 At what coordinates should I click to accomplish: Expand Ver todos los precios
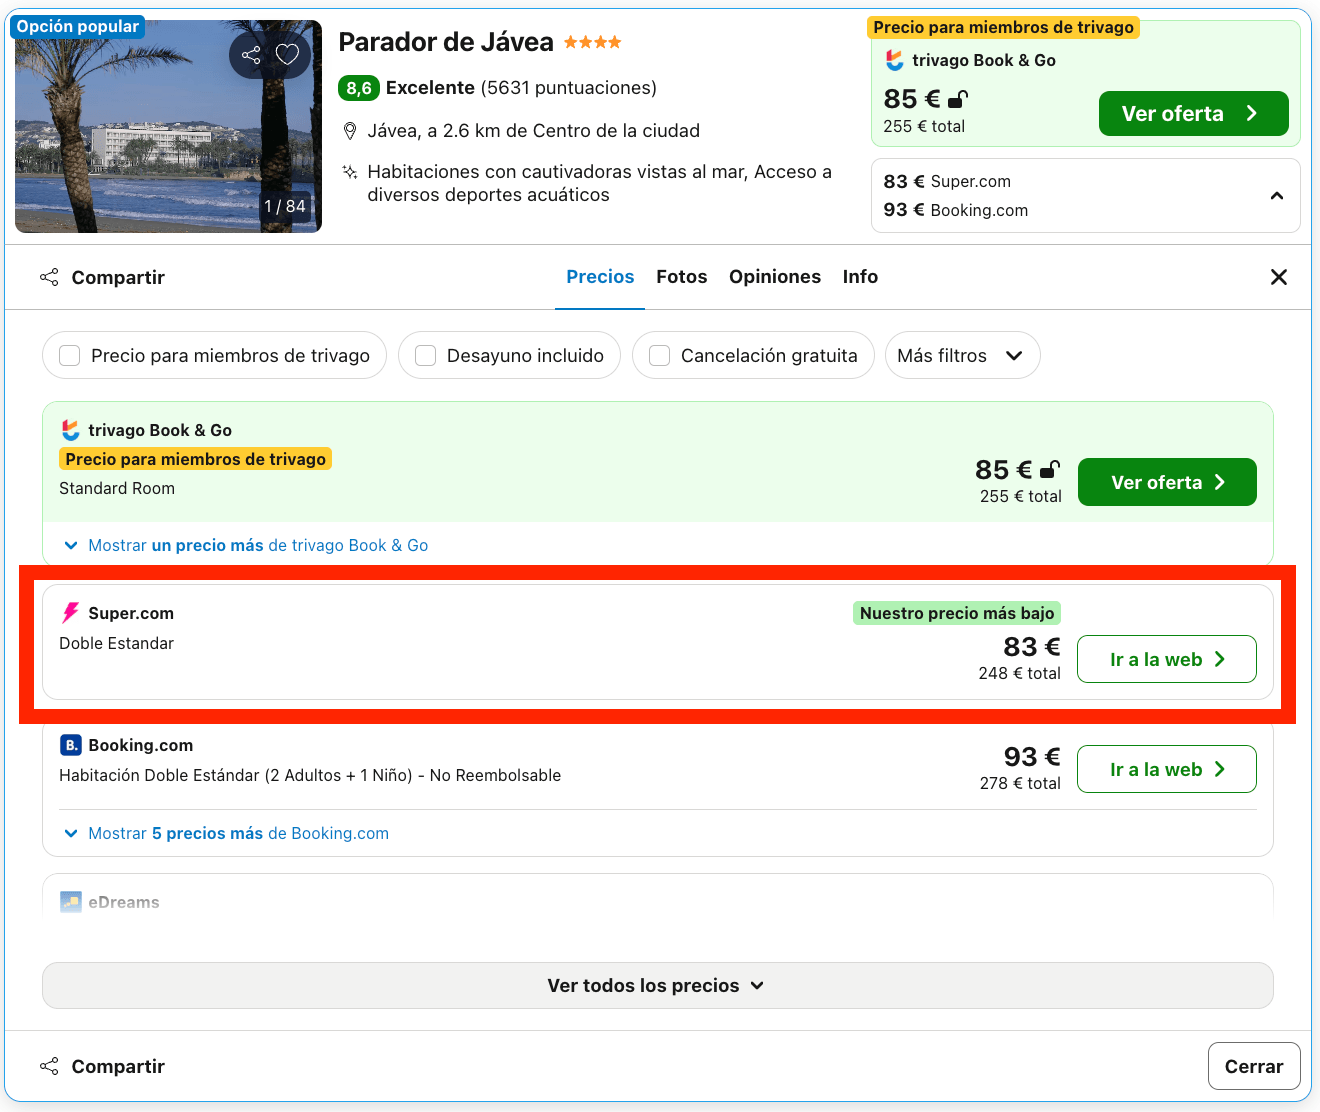pyautogui.click(x=658, y=985)
